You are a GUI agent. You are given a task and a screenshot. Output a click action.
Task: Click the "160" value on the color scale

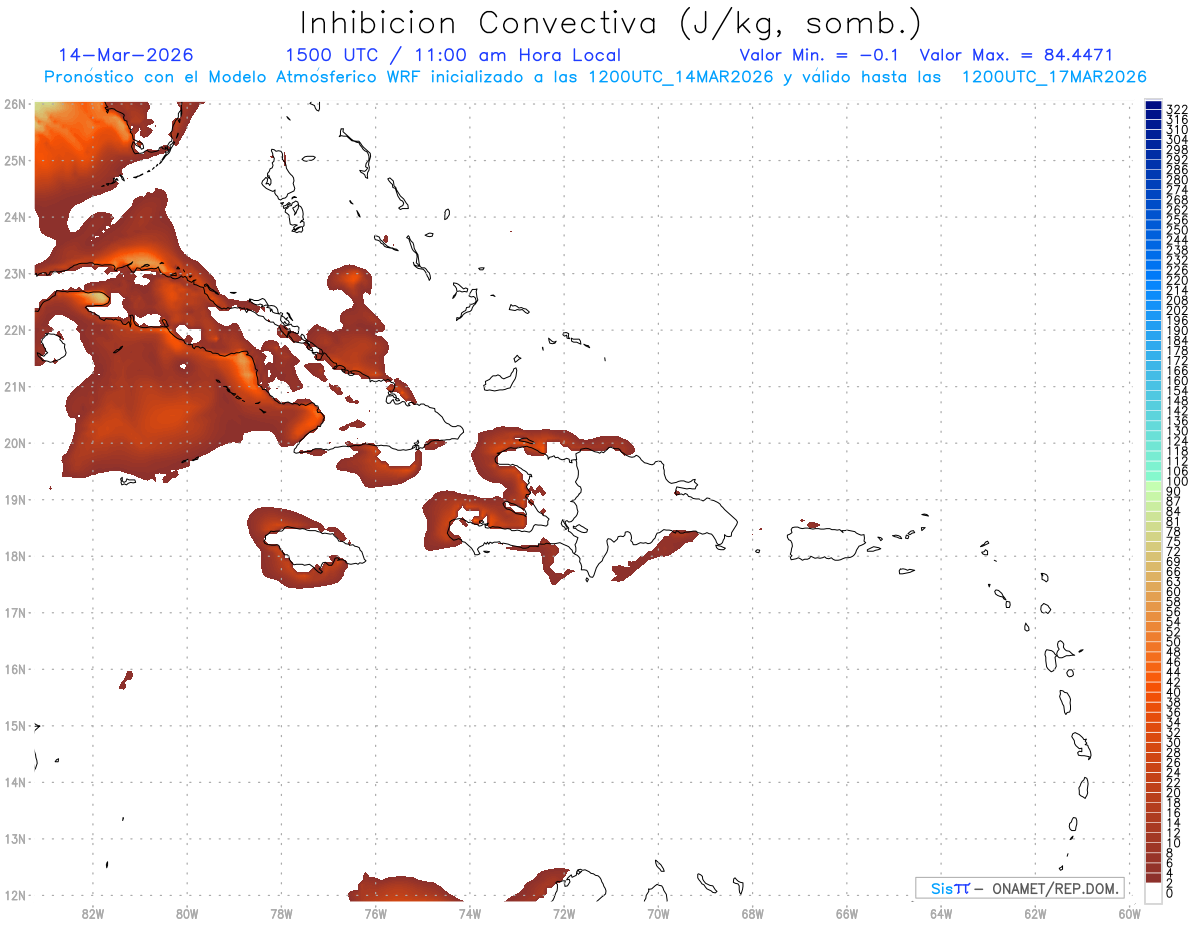point(1177,381)
